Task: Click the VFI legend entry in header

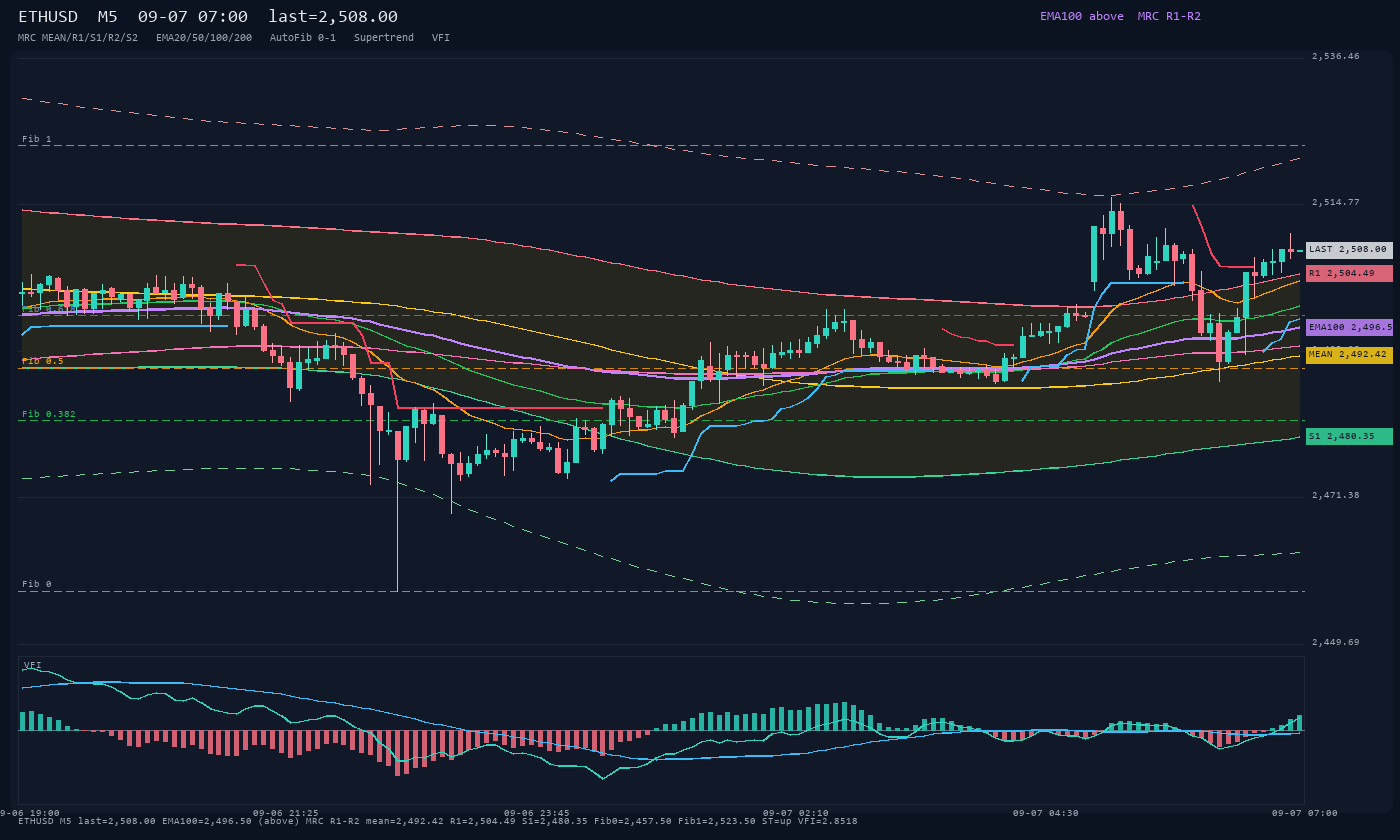Action: coord(441,38)
